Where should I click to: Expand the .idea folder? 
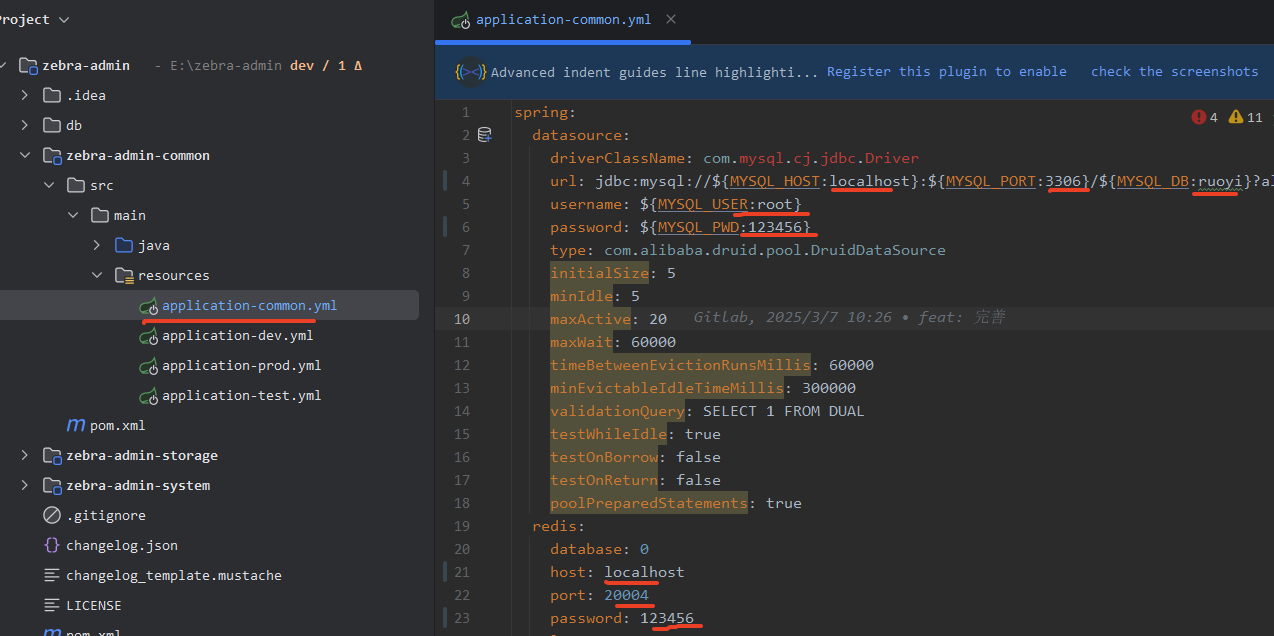tap(25, 95)
